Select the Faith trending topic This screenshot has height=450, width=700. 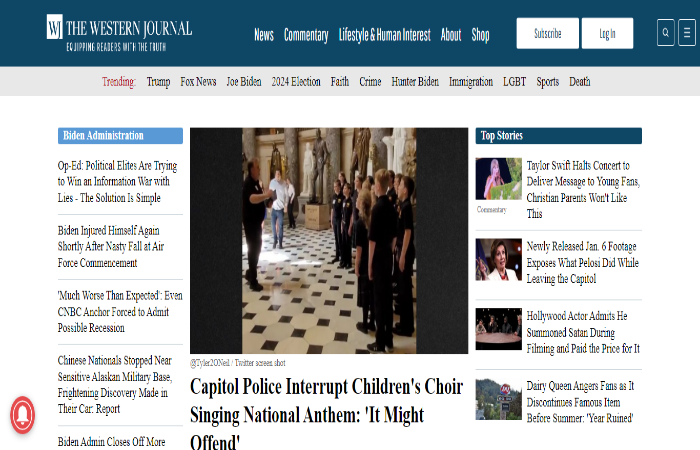coord(340,82)
